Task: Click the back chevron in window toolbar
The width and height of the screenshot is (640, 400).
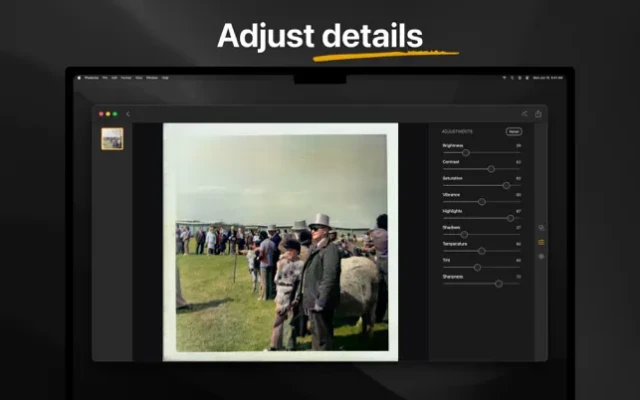Action: (128, 114)
